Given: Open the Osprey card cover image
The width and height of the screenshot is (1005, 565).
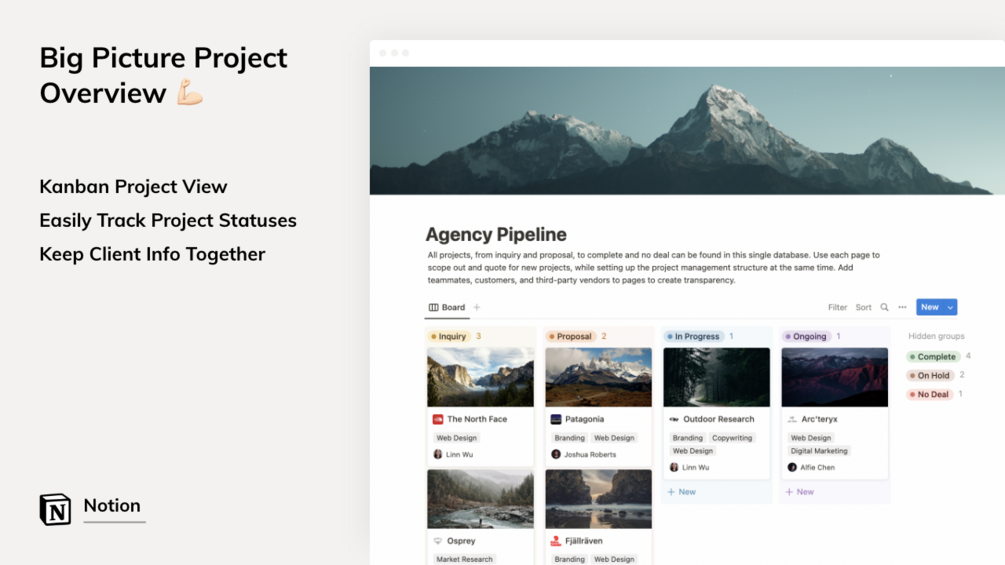Looking at the screenshot, I should pos(480,499).
